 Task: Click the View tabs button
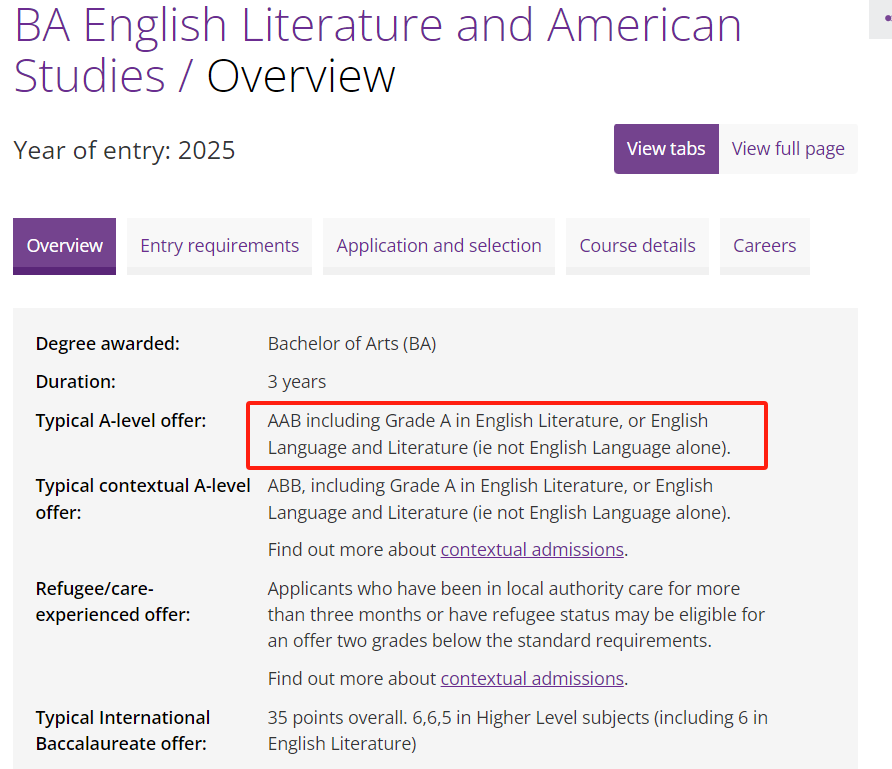pyautogui.click(x=666, y=149)
